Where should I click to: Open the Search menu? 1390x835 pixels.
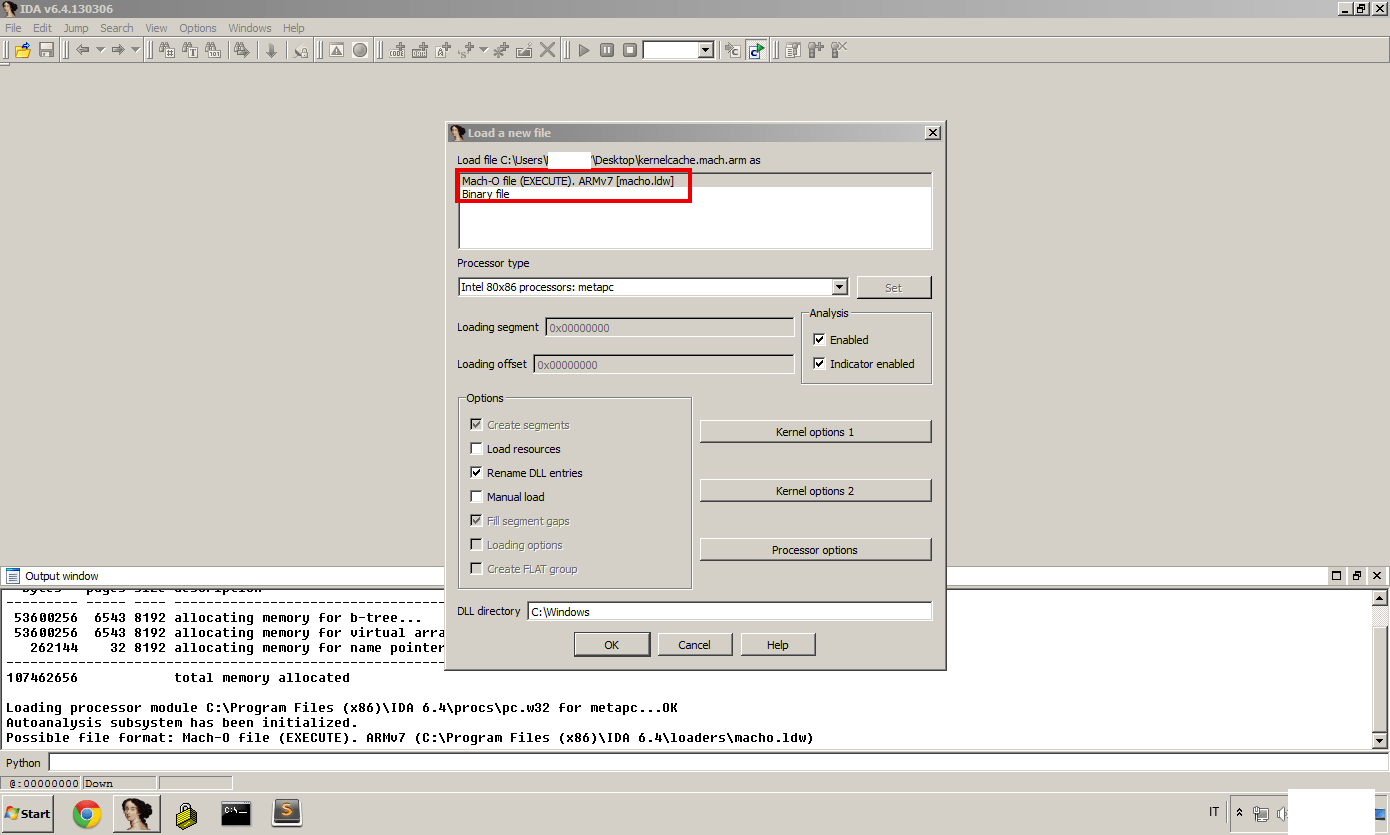116,28
